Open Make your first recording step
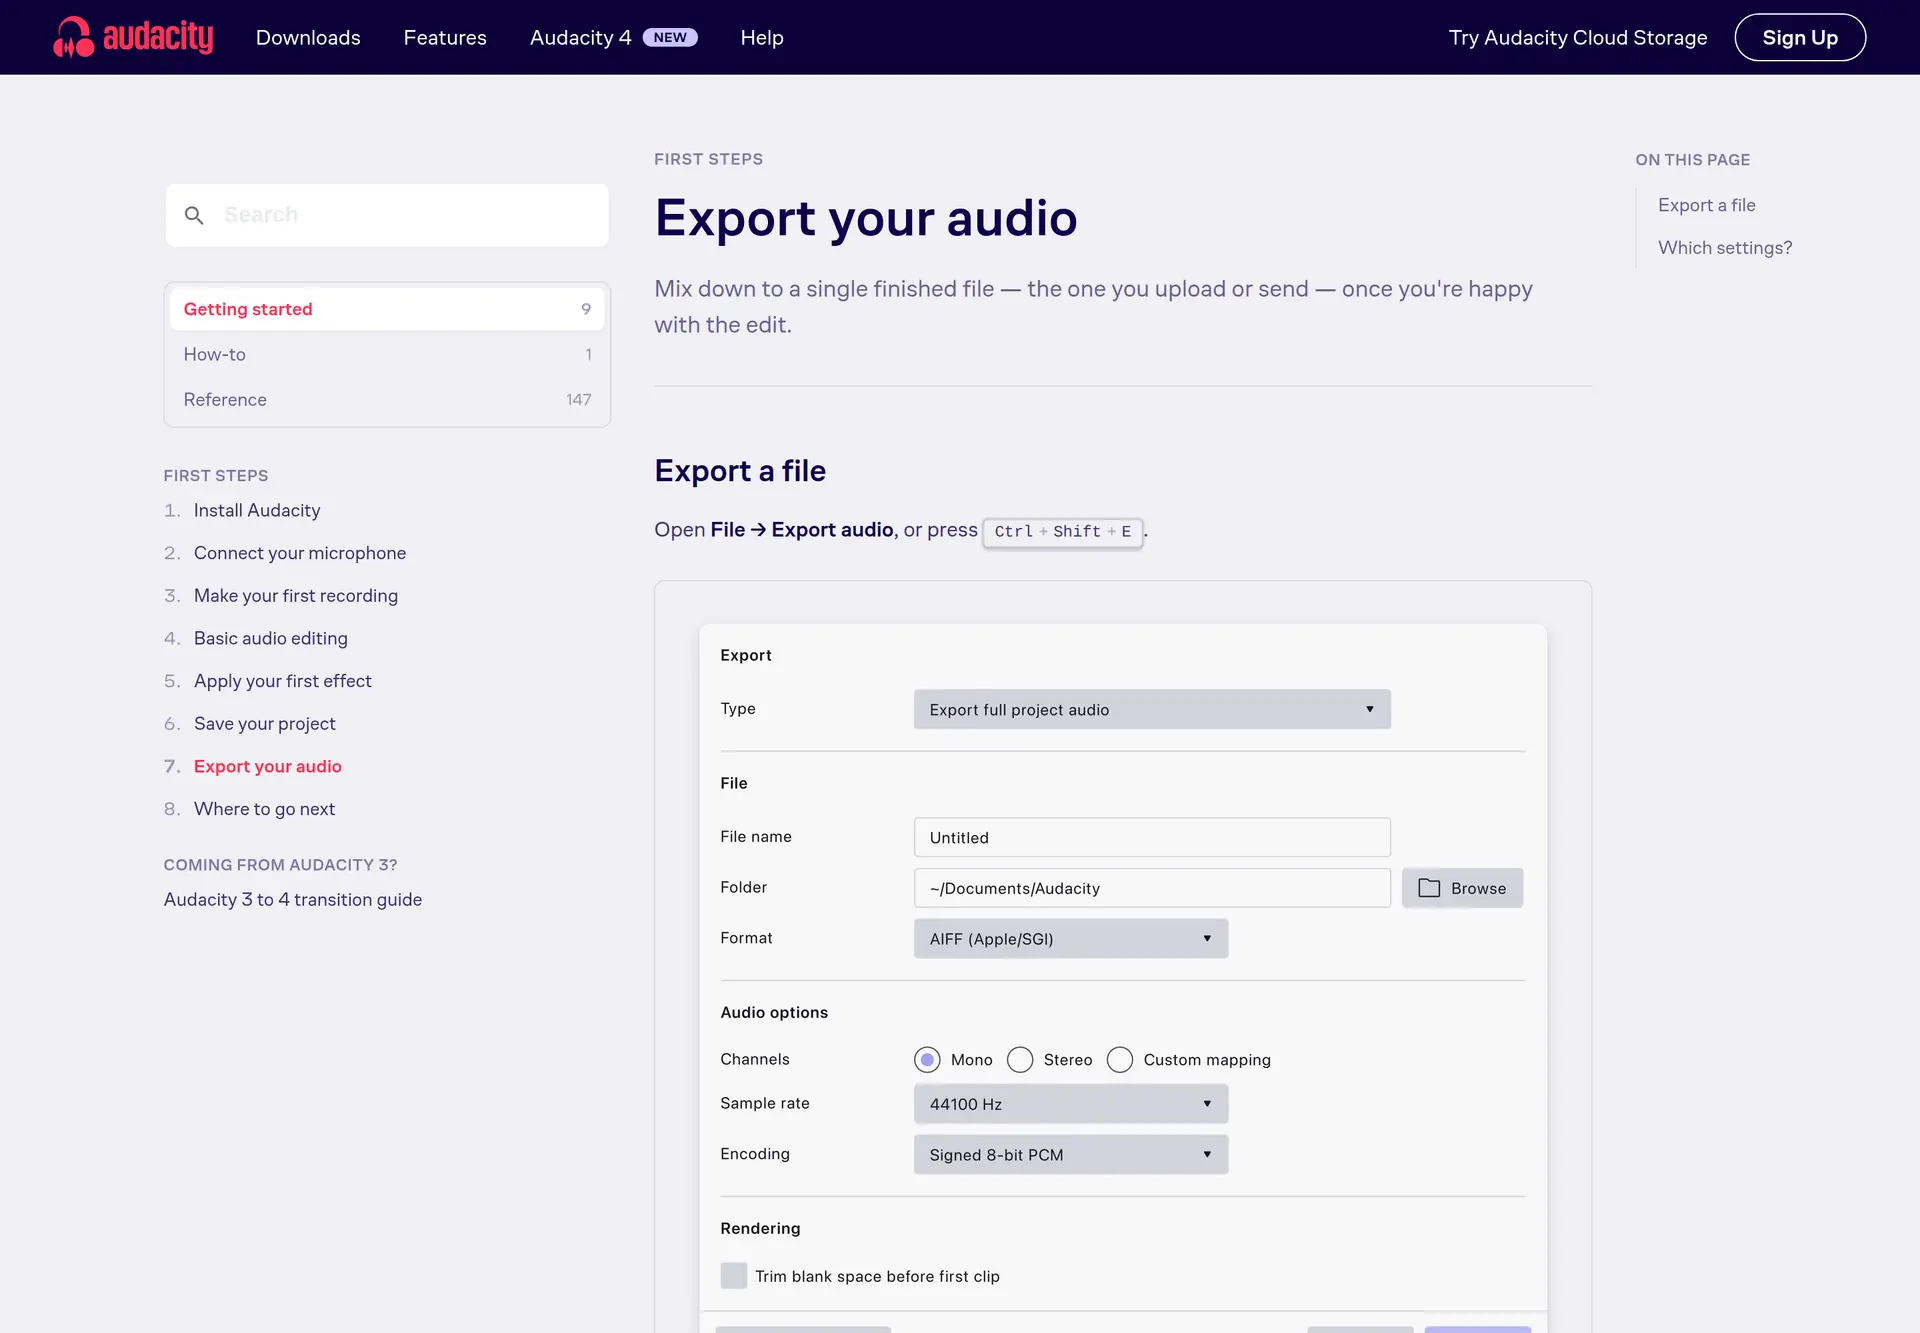The width and height of the screenshot is (1920, 1333). [x=296, y=596]
